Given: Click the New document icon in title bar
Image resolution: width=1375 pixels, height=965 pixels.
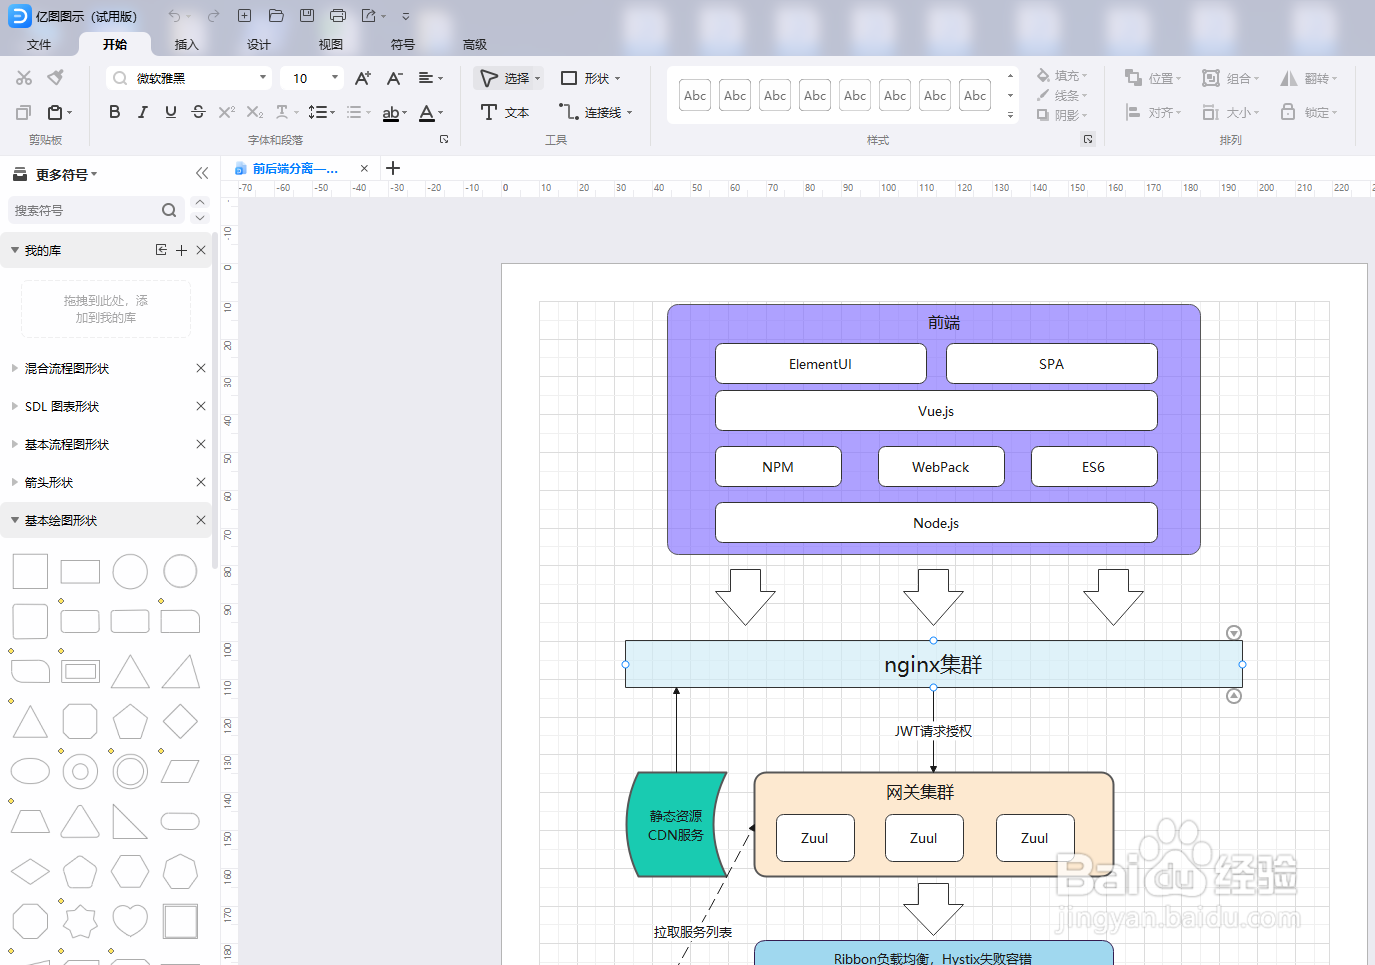Looking at the screenshot, I should pos(244,16).
